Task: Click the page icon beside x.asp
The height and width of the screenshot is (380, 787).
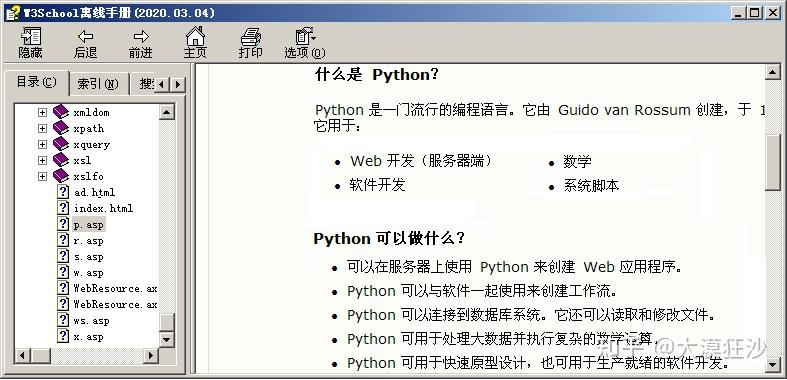Action: click(63, 336)
